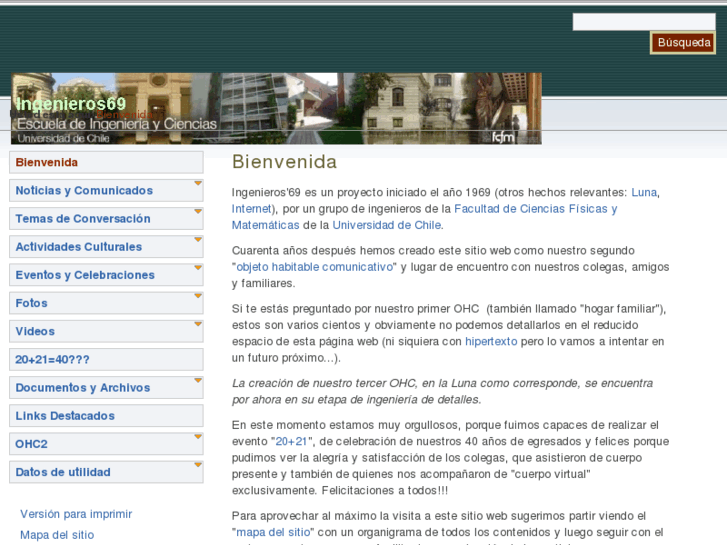Click the Ingenieros69 site title
The height and width of the screenshot is (545, 727).
[70, 103]
